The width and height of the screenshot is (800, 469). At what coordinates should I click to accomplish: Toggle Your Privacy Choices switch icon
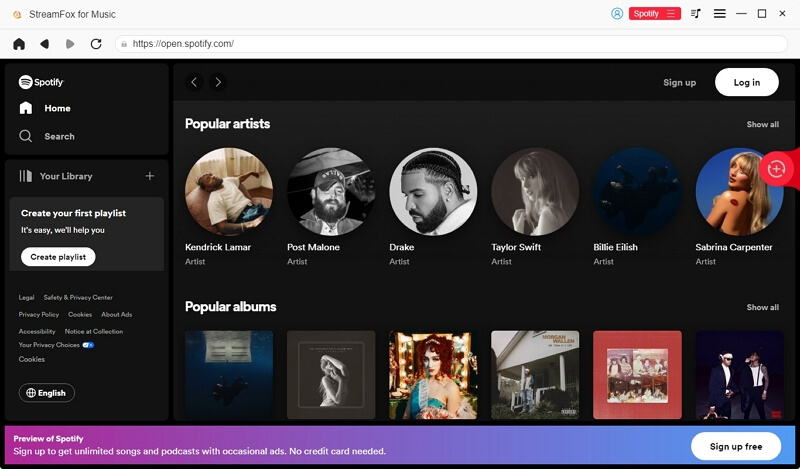tap(88, 345)
